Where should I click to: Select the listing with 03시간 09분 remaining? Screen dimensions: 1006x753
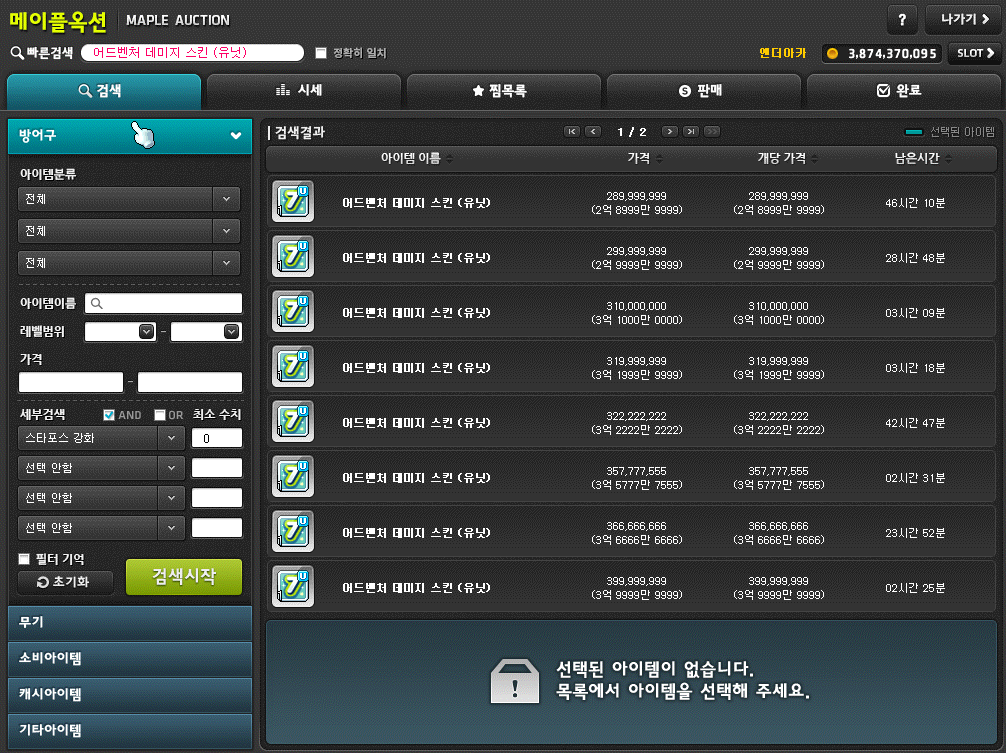pyautogui.click(x=631, y=312)
